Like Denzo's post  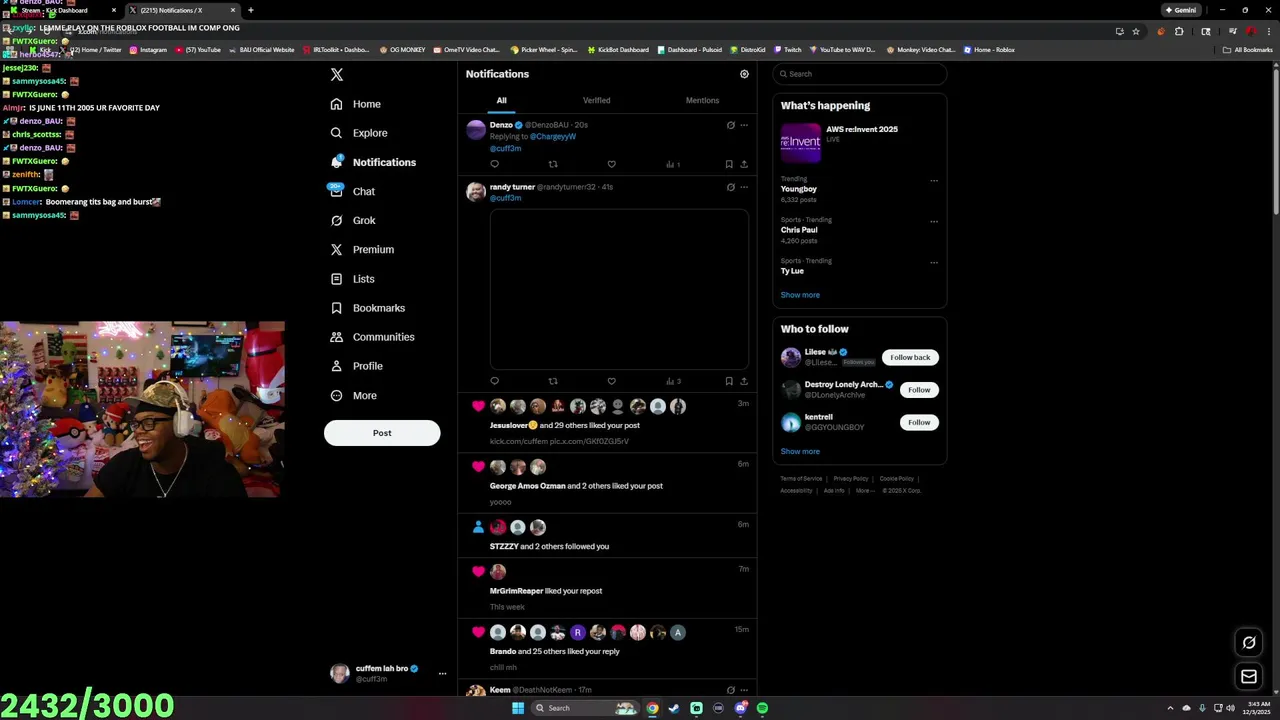(611, 164)
